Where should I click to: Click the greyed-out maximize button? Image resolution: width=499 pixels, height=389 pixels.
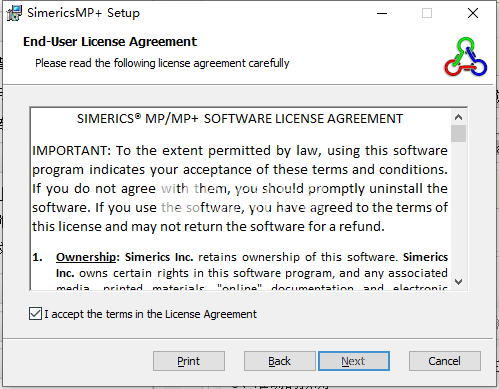click(427, 14)
